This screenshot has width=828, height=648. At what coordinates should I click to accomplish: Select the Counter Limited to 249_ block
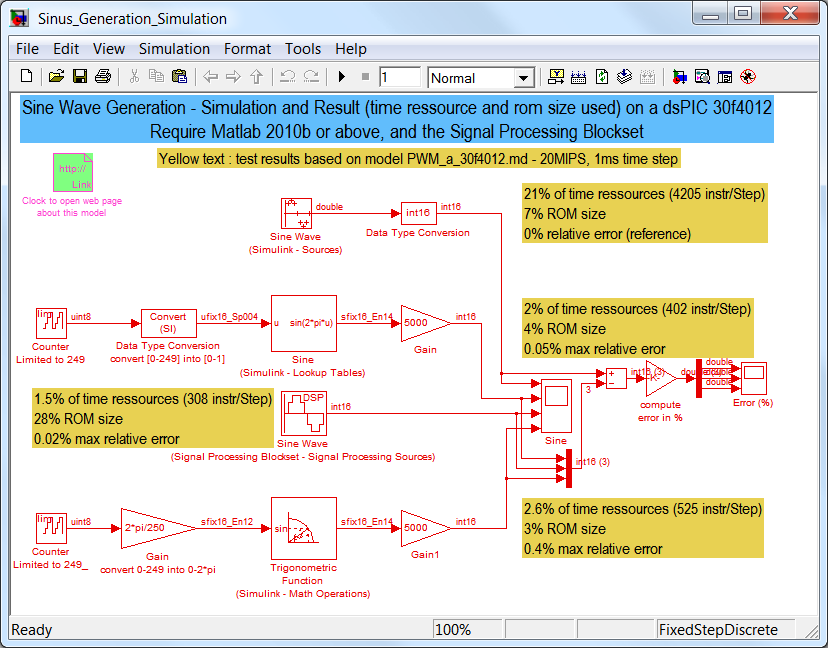(x=51, y=528)
